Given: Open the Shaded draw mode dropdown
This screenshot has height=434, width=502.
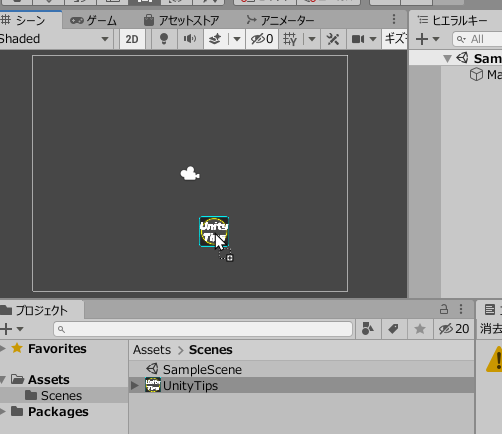Looking at the screenshot, I should click(x=53, y=39).
